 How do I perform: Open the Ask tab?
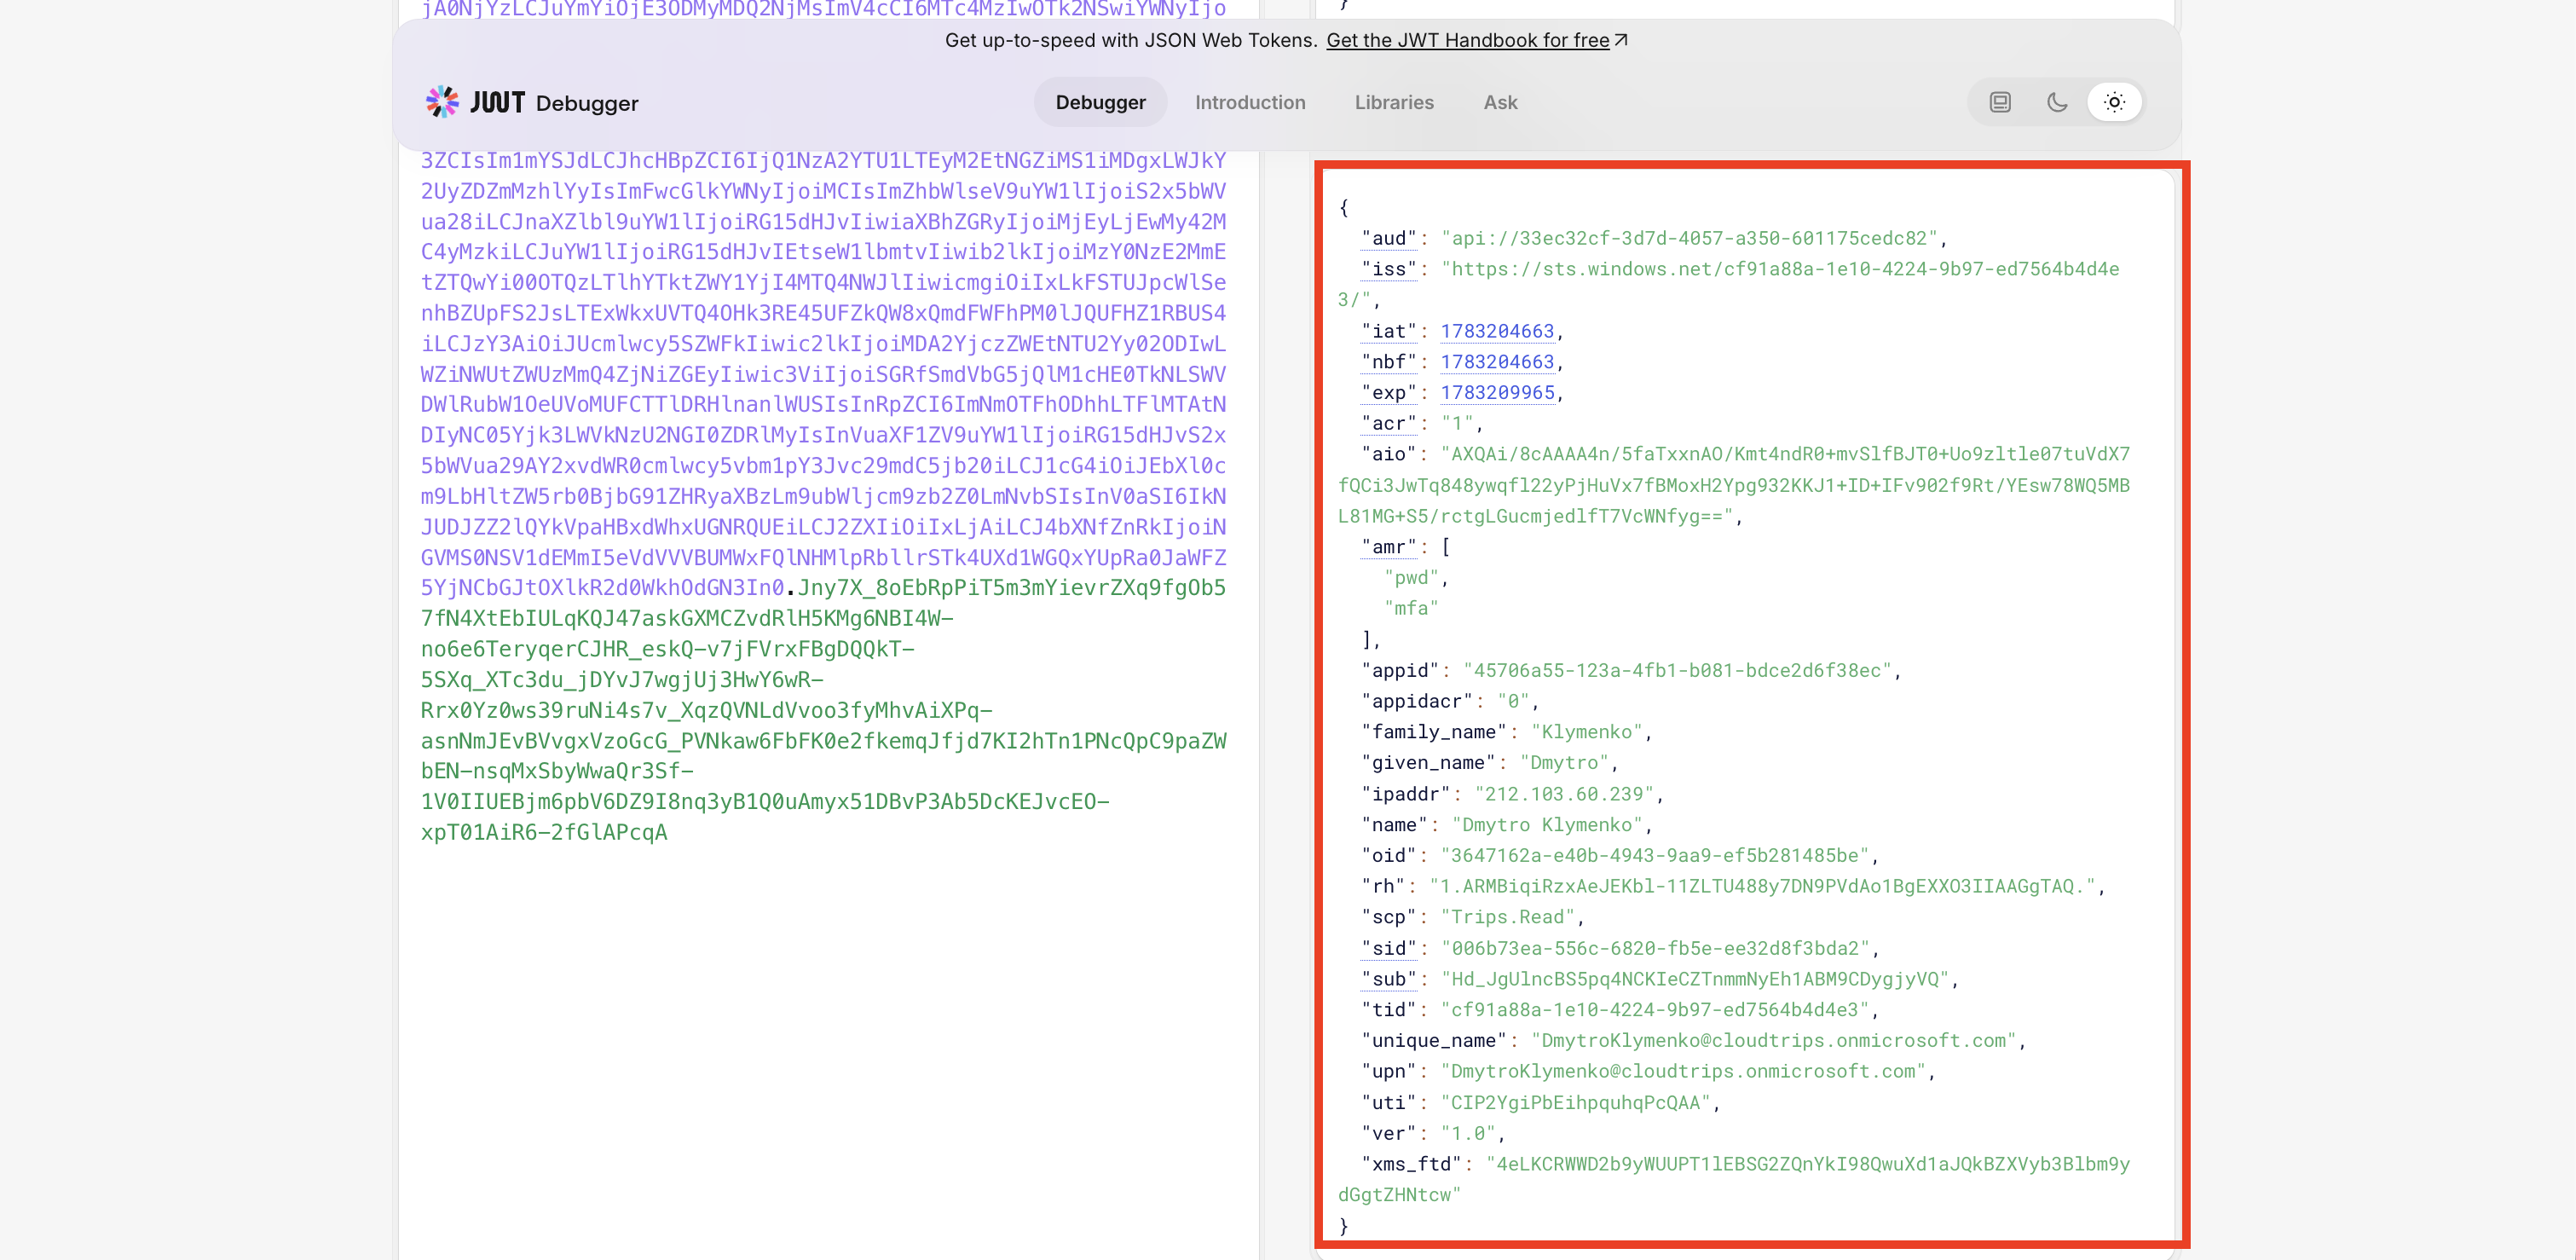(x=1500, y=102)
